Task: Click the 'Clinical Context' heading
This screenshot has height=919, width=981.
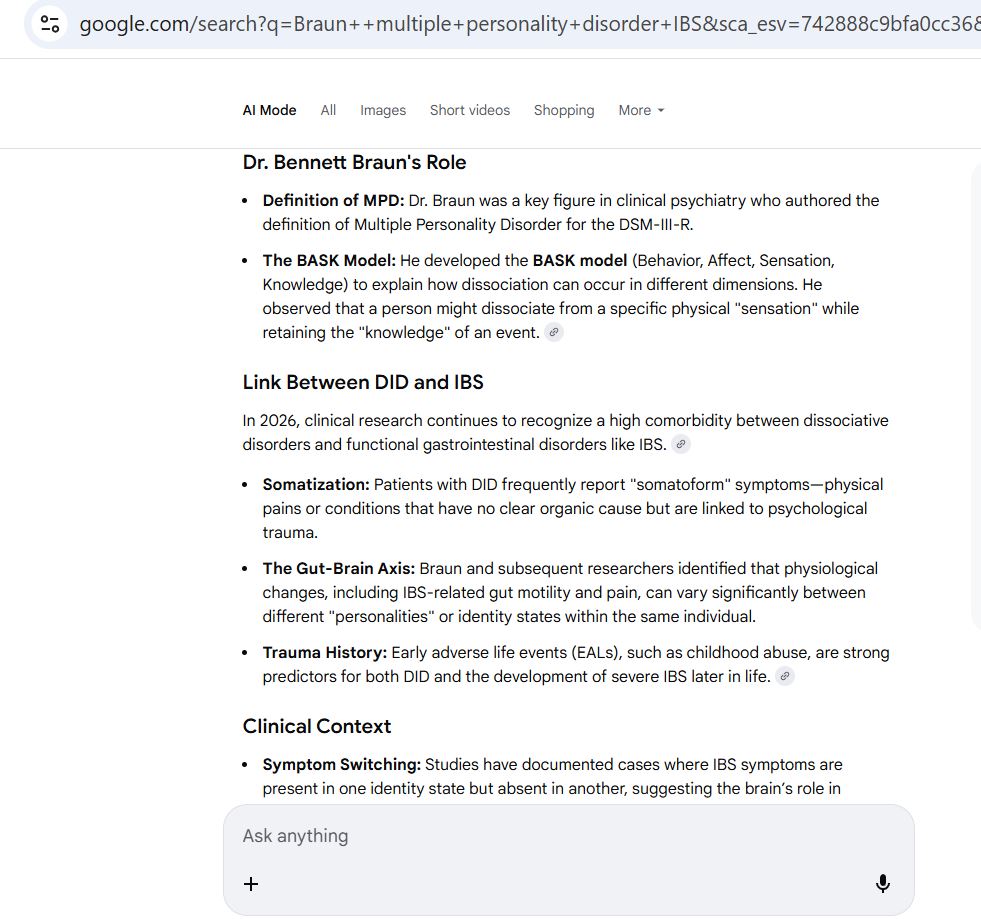Action: (317, 726)
